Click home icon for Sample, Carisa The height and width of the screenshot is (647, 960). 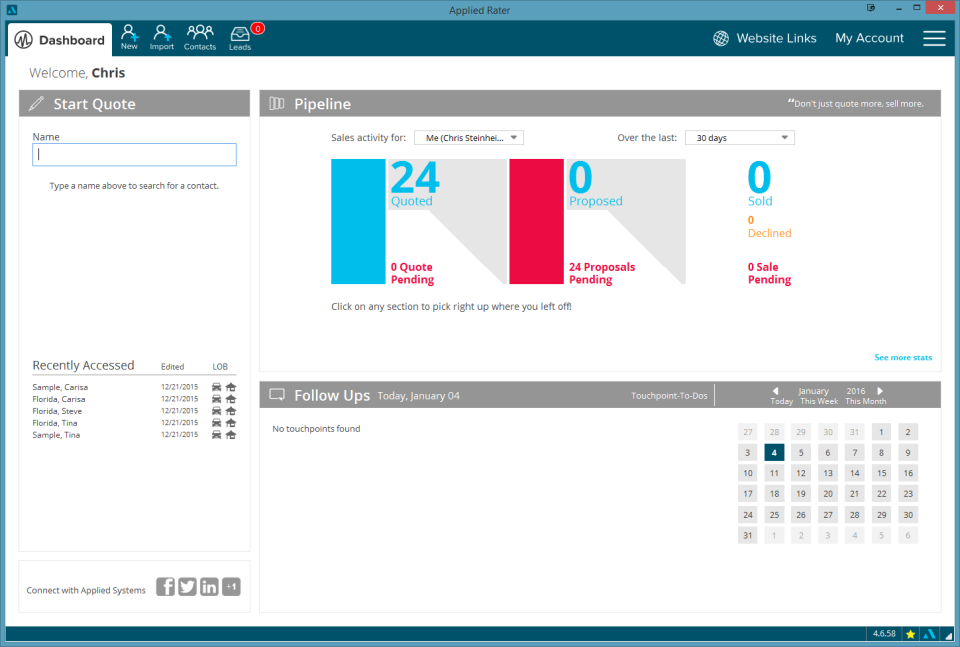[x=231, y=387]
